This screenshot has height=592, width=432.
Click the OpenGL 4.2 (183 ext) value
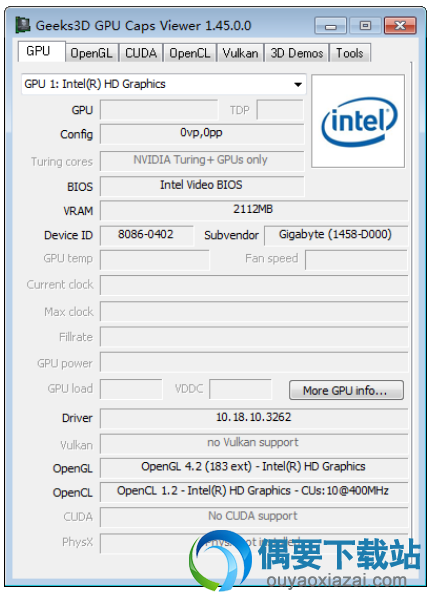254,468
